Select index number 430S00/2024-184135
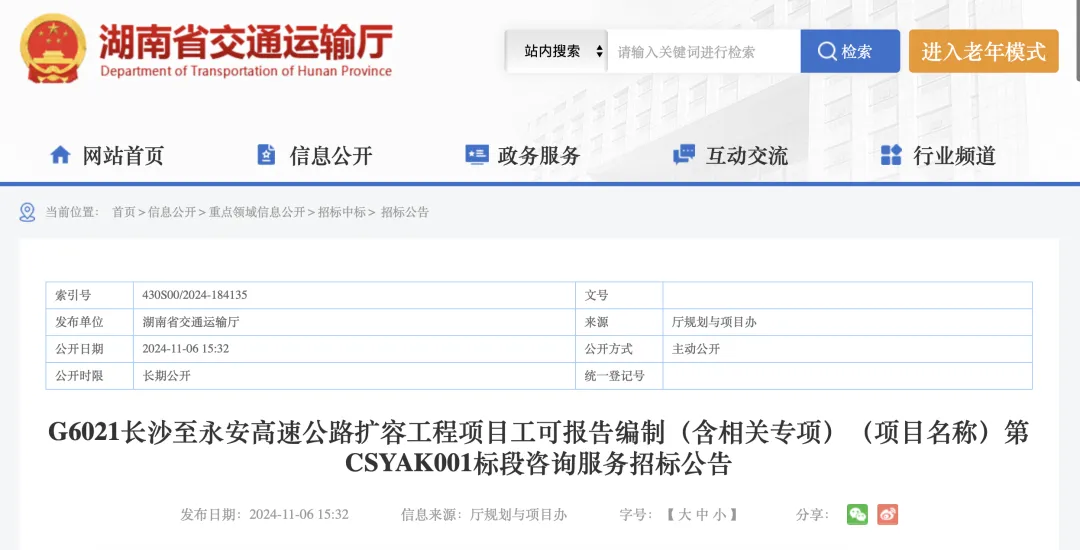The image size is (1080, 550). click(195, 295)
